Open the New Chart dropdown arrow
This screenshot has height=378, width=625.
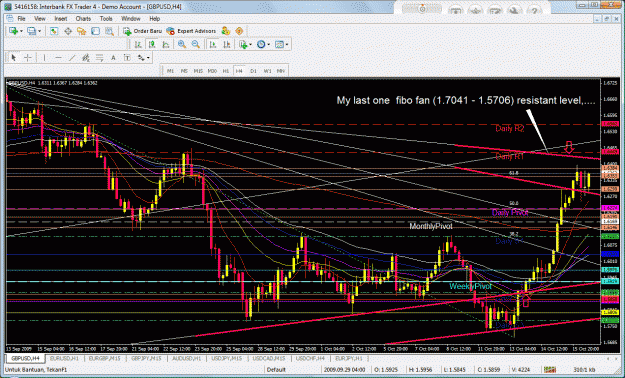coord(21,31)
